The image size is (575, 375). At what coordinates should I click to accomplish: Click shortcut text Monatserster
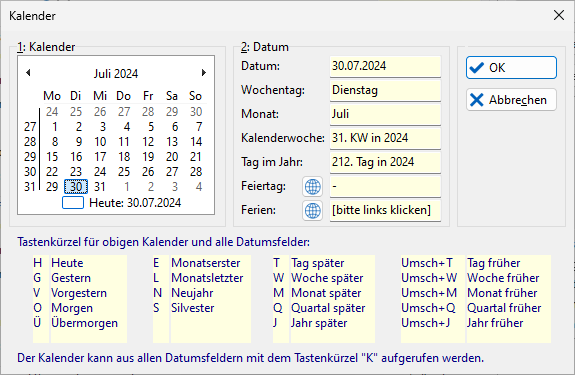[206, 263]
